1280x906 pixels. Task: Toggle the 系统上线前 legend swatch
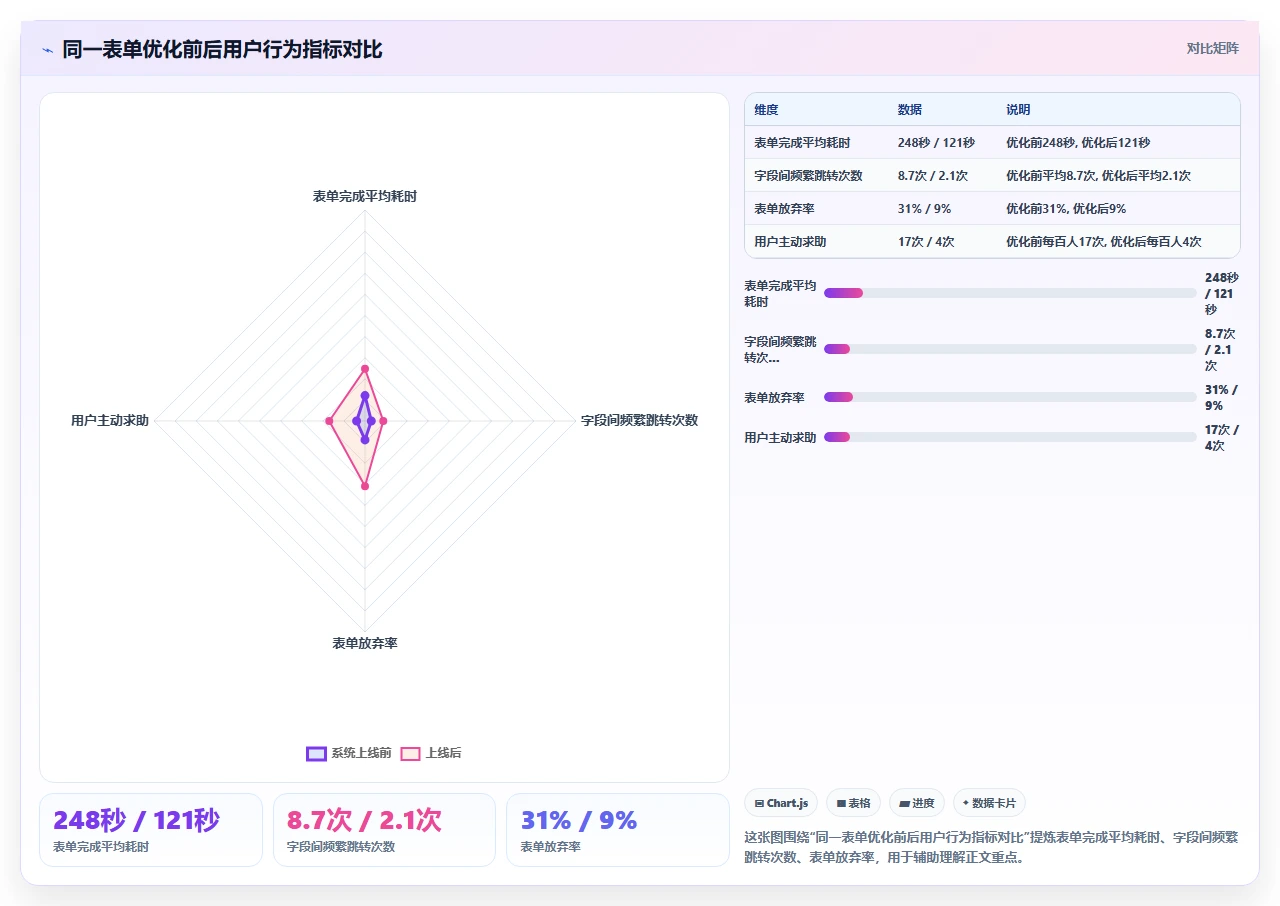(x=316, y=753)
